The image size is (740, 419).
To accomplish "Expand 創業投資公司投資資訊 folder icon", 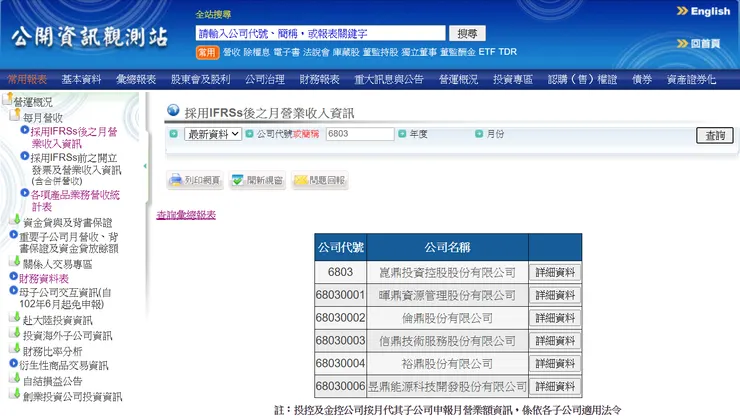I will (x=15, y=394).
